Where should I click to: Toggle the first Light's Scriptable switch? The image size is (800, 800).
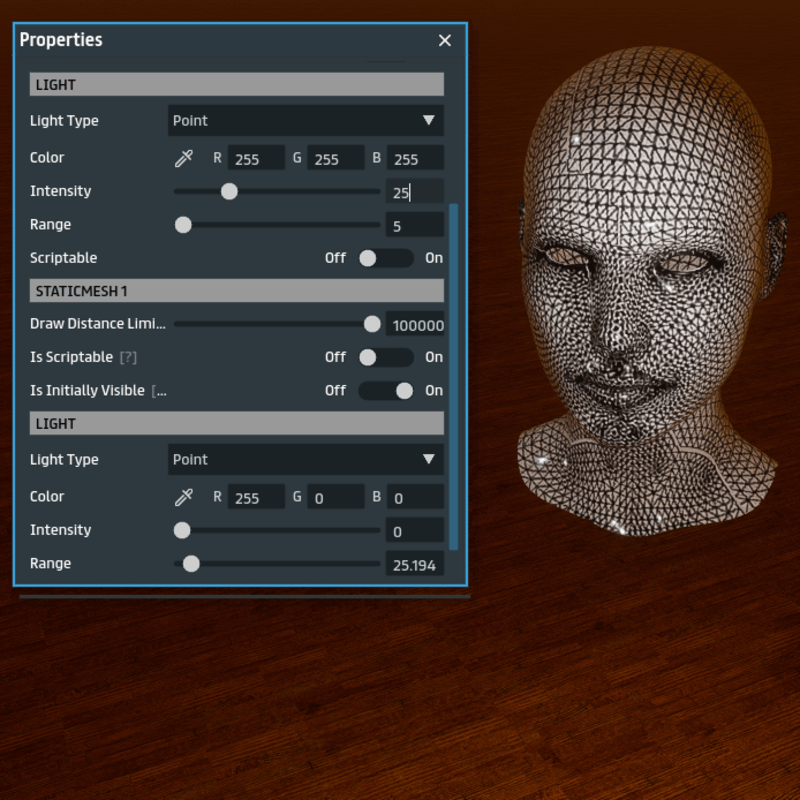[x=385, y=258]
